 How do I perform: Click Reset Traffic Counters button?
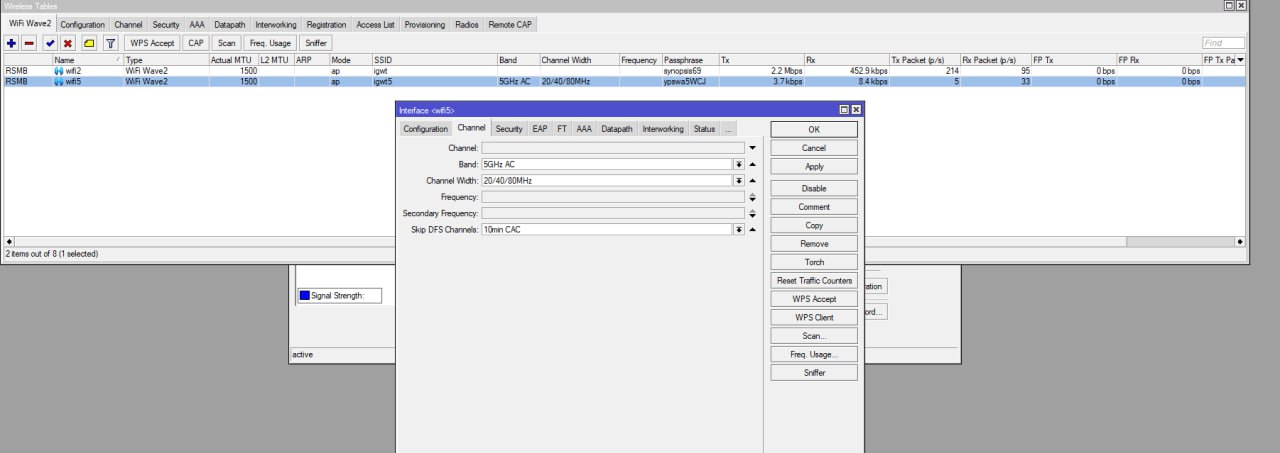click(x=814, y=281)
